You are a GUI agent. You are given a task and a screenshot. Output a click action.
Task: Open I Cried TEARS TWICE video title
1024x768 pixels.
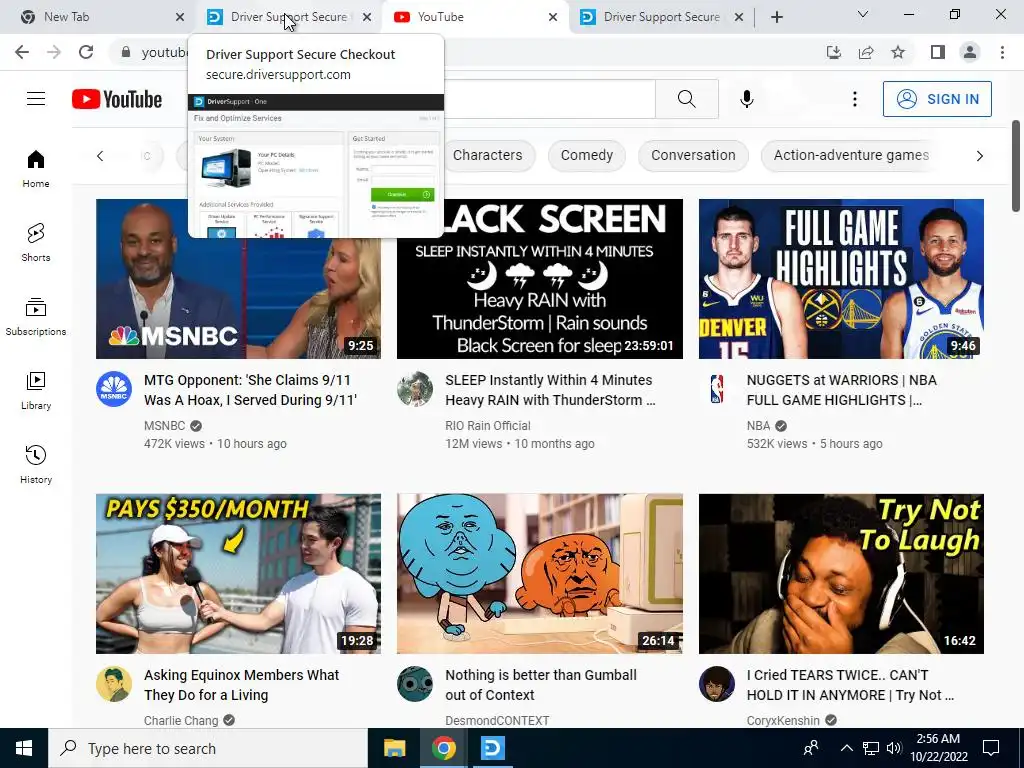click(850, 684)
